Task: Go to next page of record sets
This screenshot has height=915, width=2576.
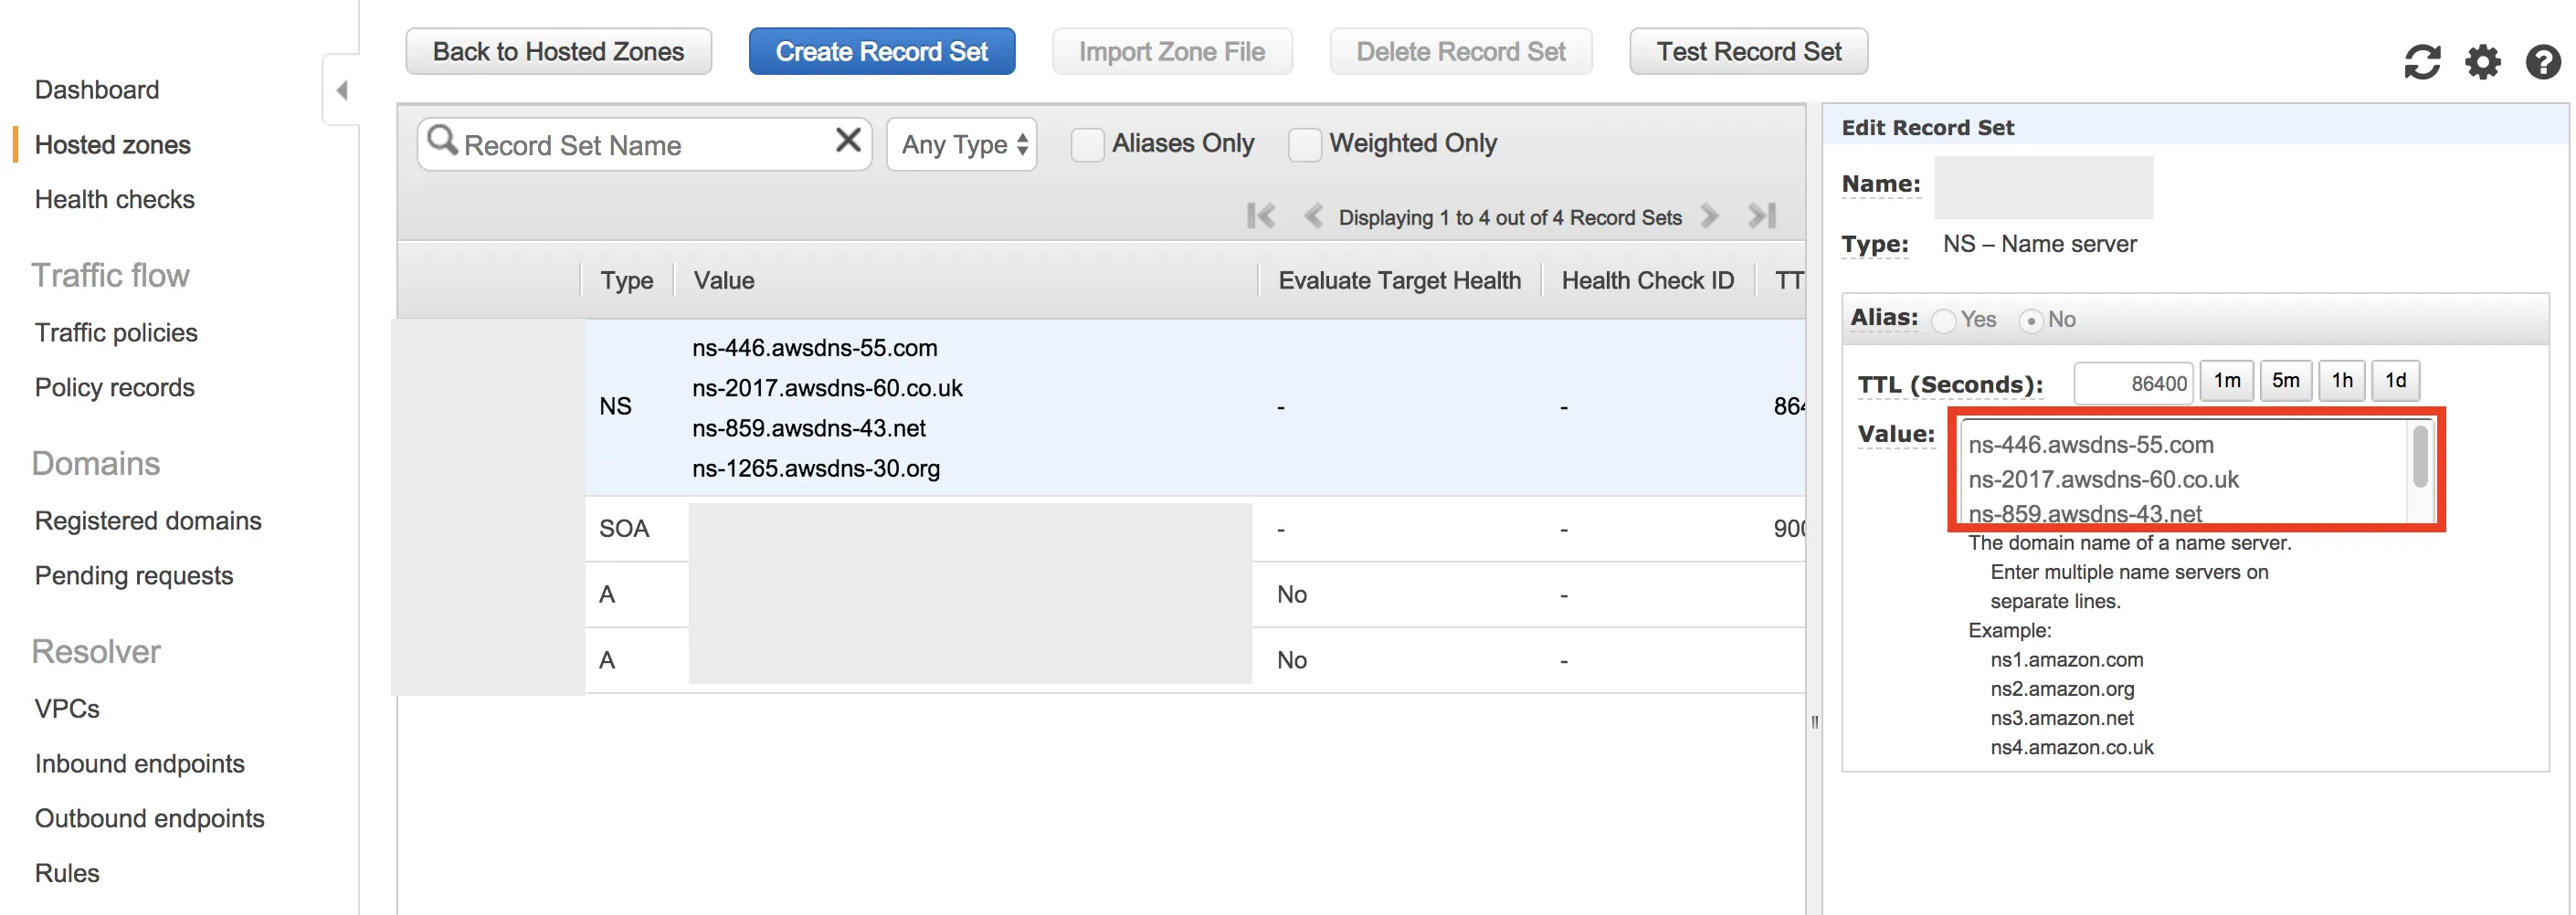Action: point(1710,216)
